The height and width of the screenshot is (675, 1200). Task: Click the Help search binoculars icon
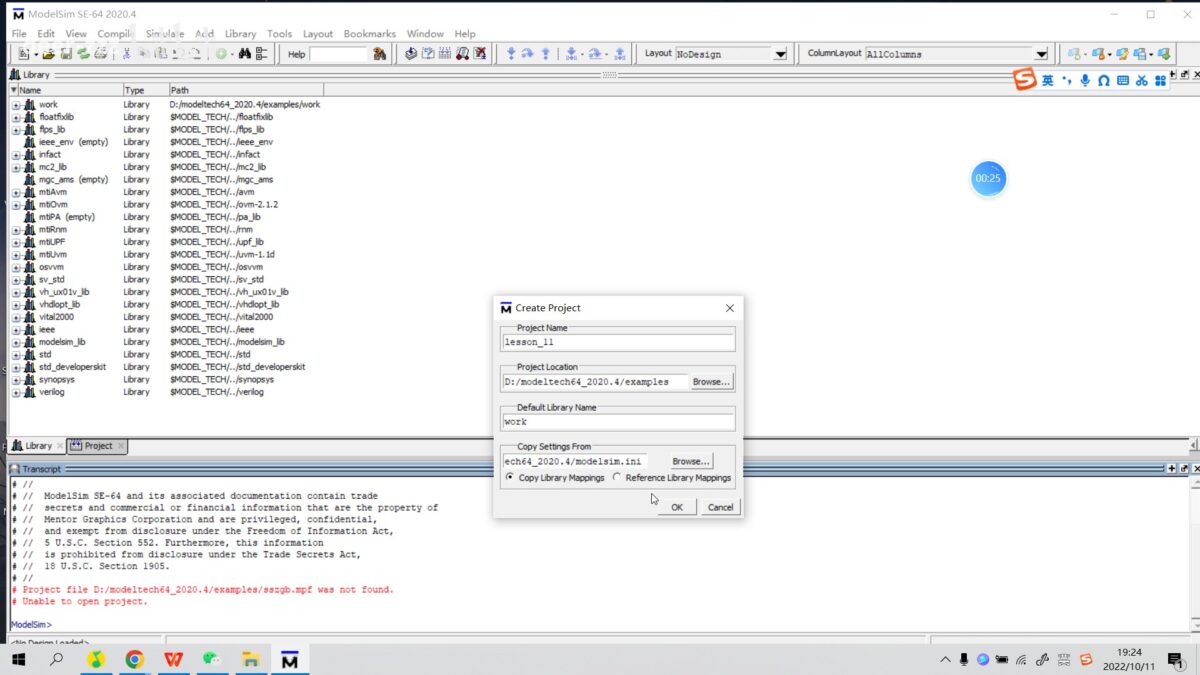[x=379, y=54]
